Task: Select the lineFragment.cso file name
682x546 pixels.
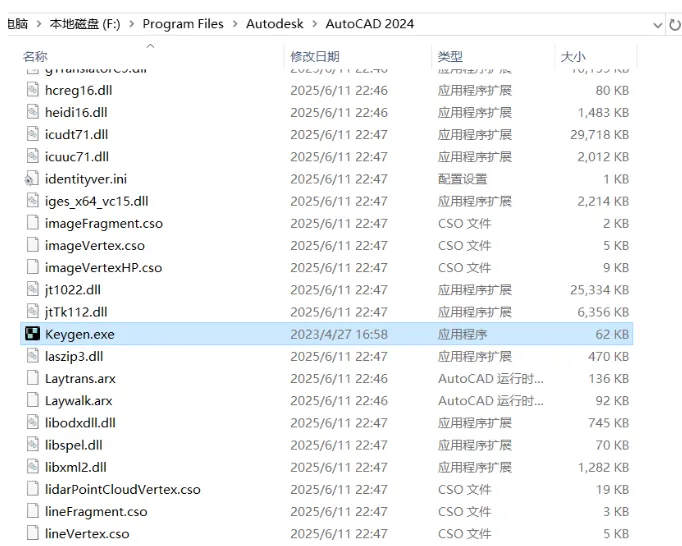Action: (x=96, y=512)
